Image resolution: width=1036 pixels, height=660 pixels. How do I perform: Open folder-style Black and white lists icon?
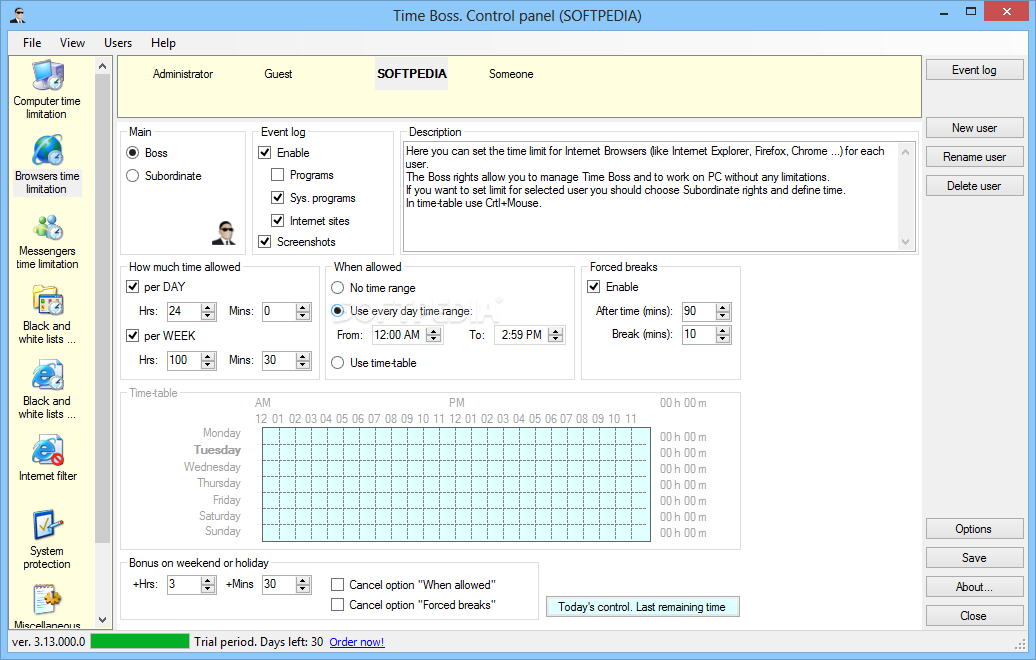(x=47, y=301)
